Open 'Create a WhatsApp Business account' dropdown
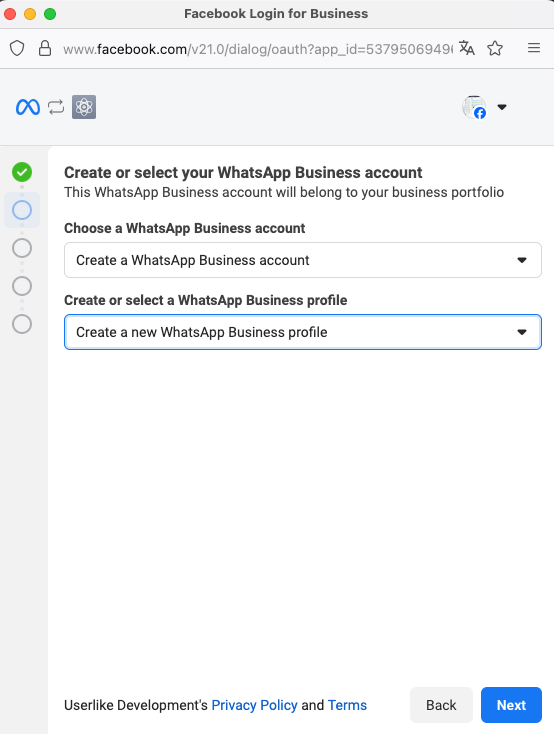The height and width of the screenshot is (734, 554). coord(303,260)
